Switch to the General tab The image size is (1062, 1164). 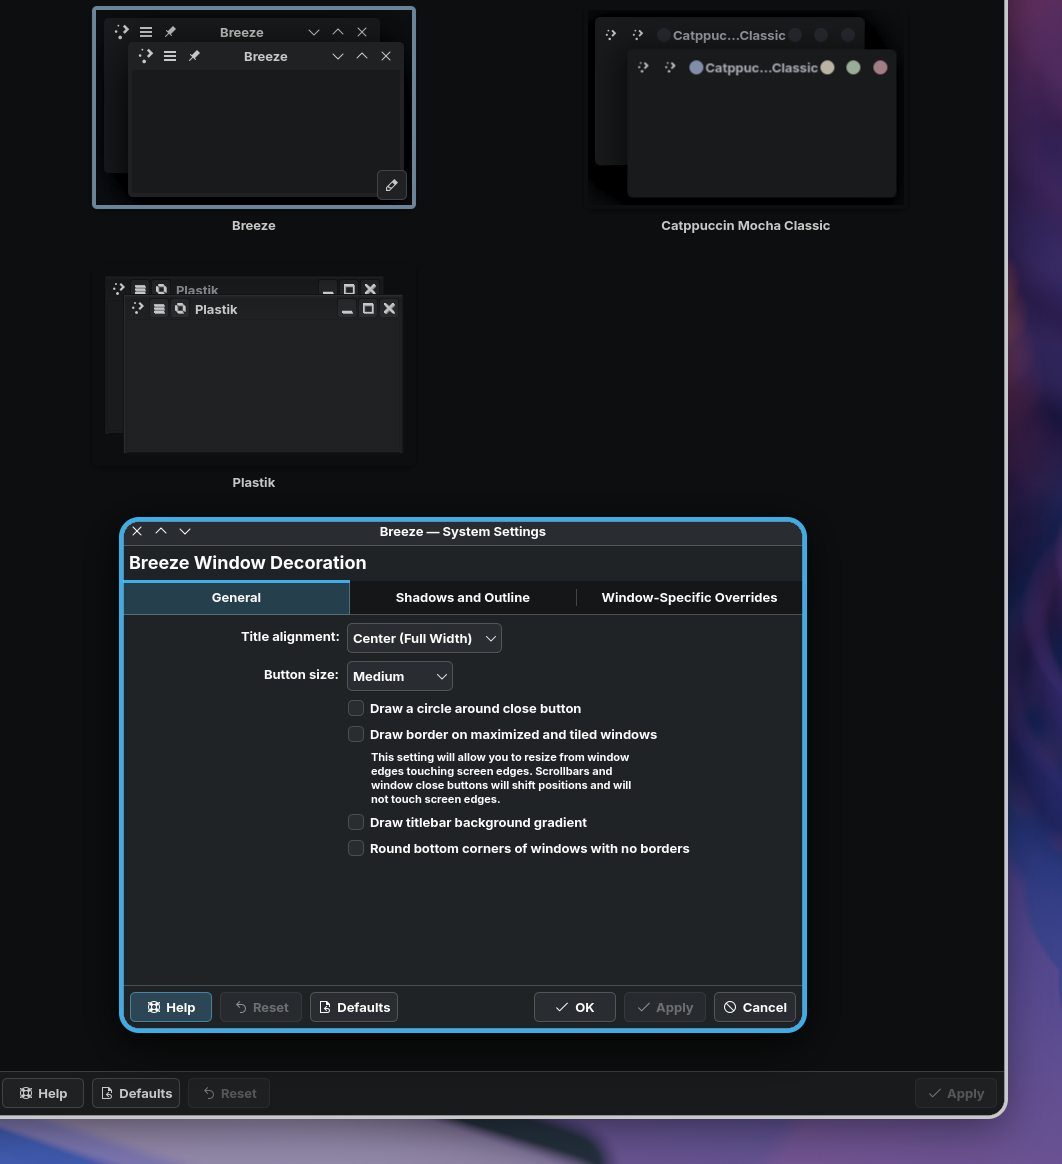tap(236, 598)
